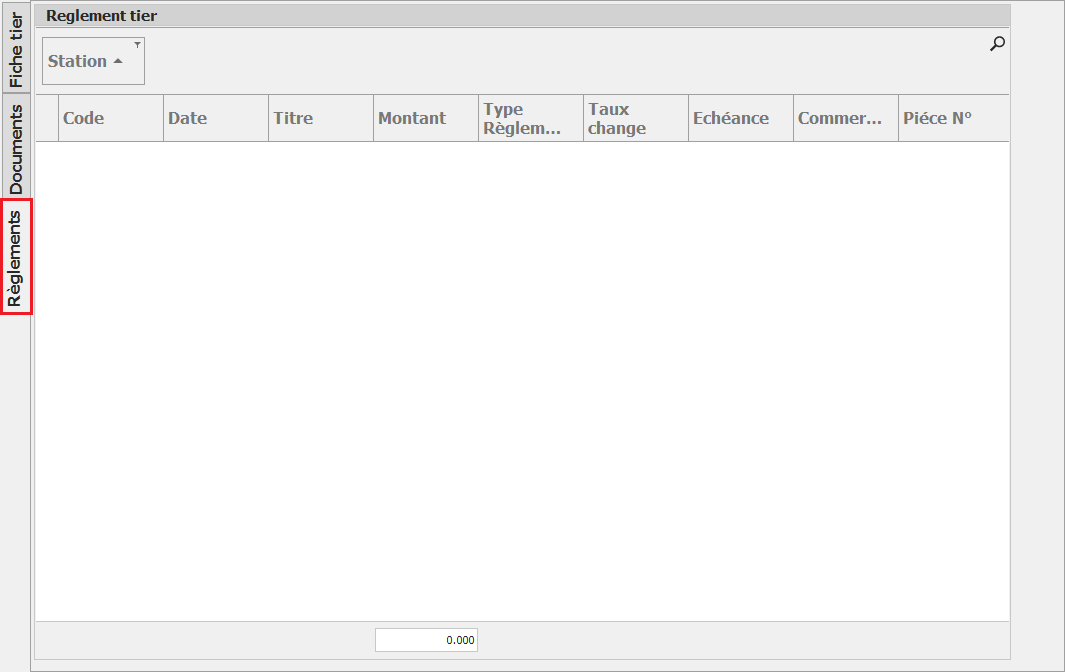Click the Commercial column header
1065x672 pixels.
point(845,118)
